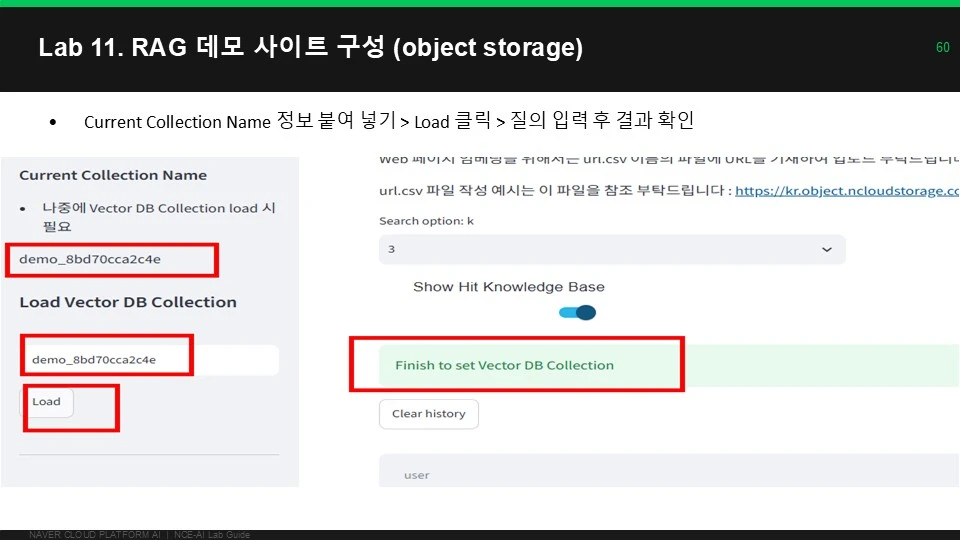
Task: Click the user chat input box
Action: tap(669, 471)
